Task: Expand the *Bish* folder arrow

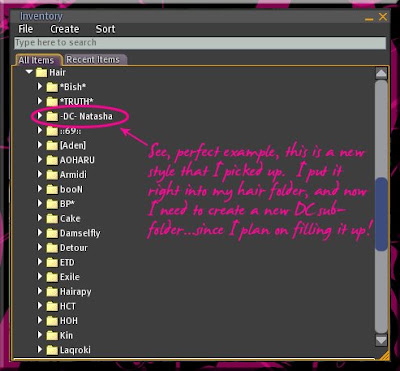Action: click(x=40, y=87)
